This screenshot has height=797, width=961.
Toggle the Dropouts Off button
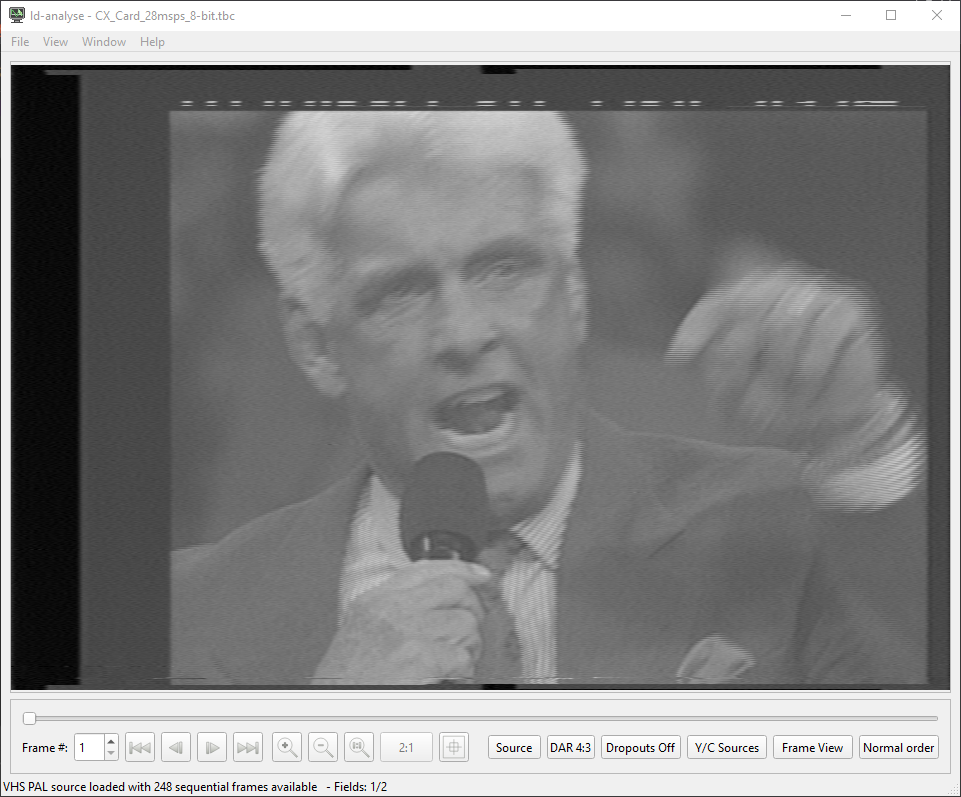pos(640,747)
